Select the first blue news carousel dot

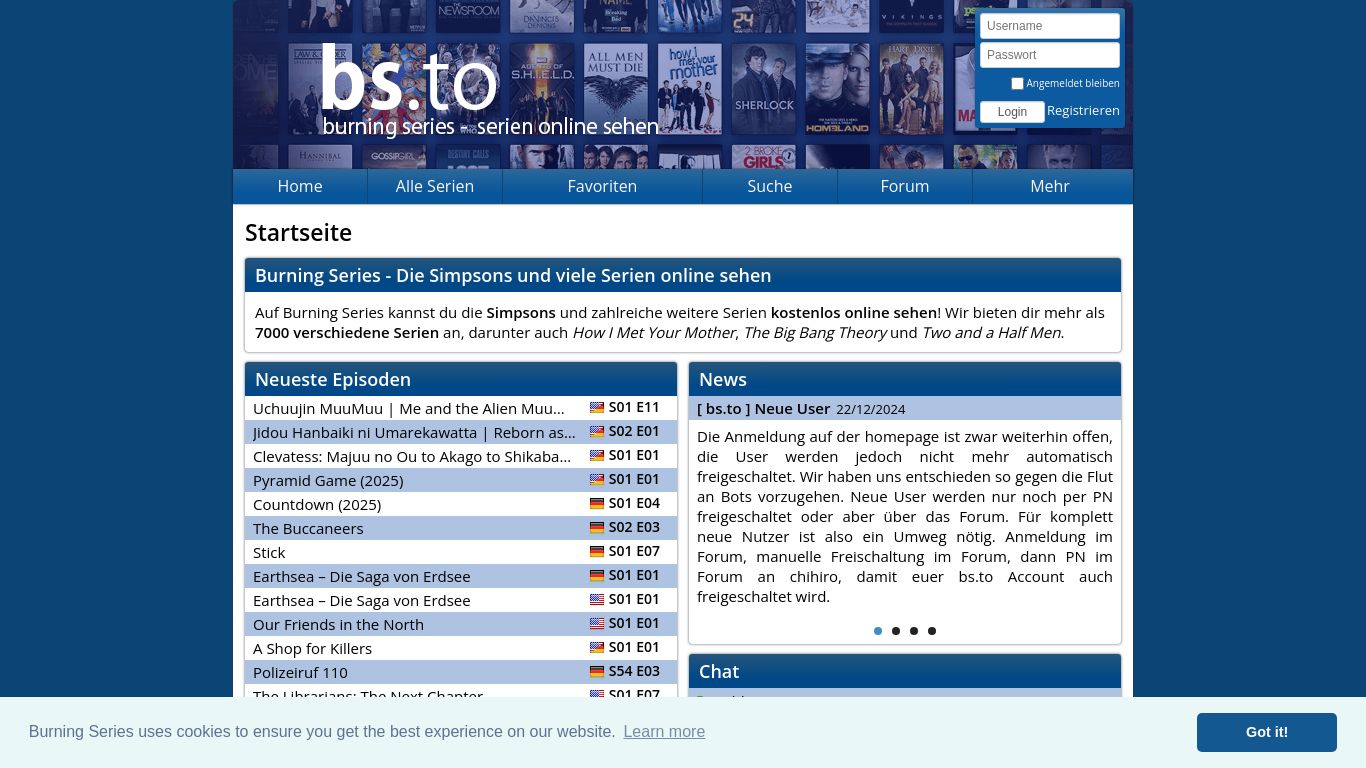click(878, 631)
